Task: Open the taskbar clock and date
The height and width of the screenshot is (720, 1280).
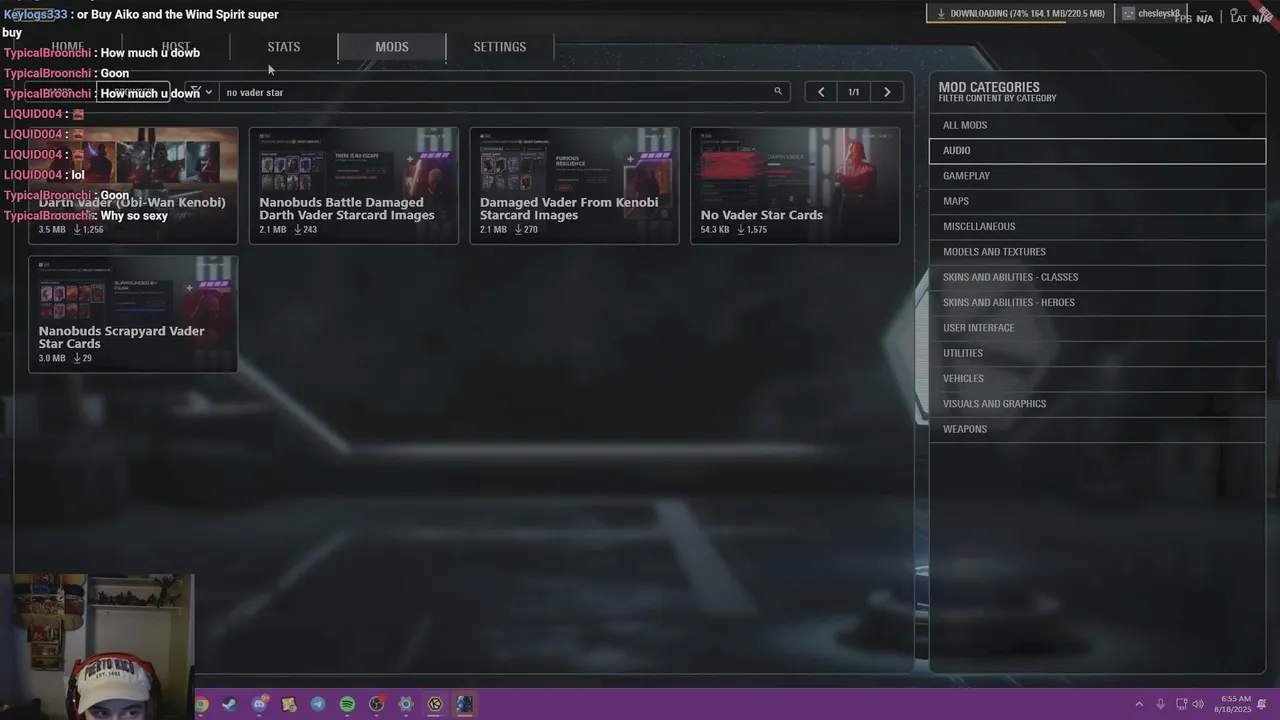Action: click(x=1233, y=704)
